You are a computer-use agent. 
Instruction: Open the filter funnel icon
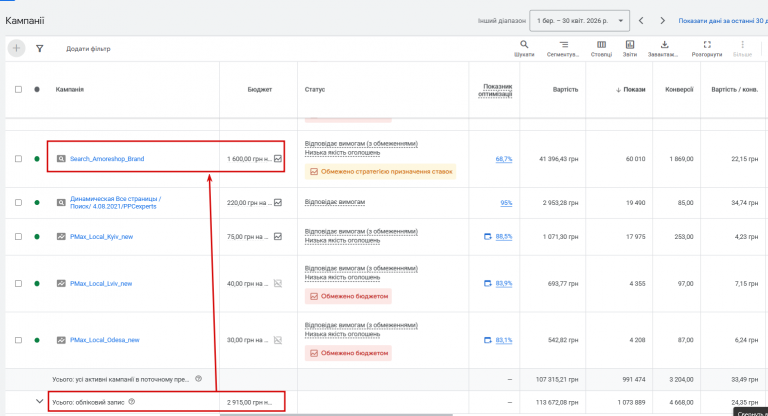40,49
